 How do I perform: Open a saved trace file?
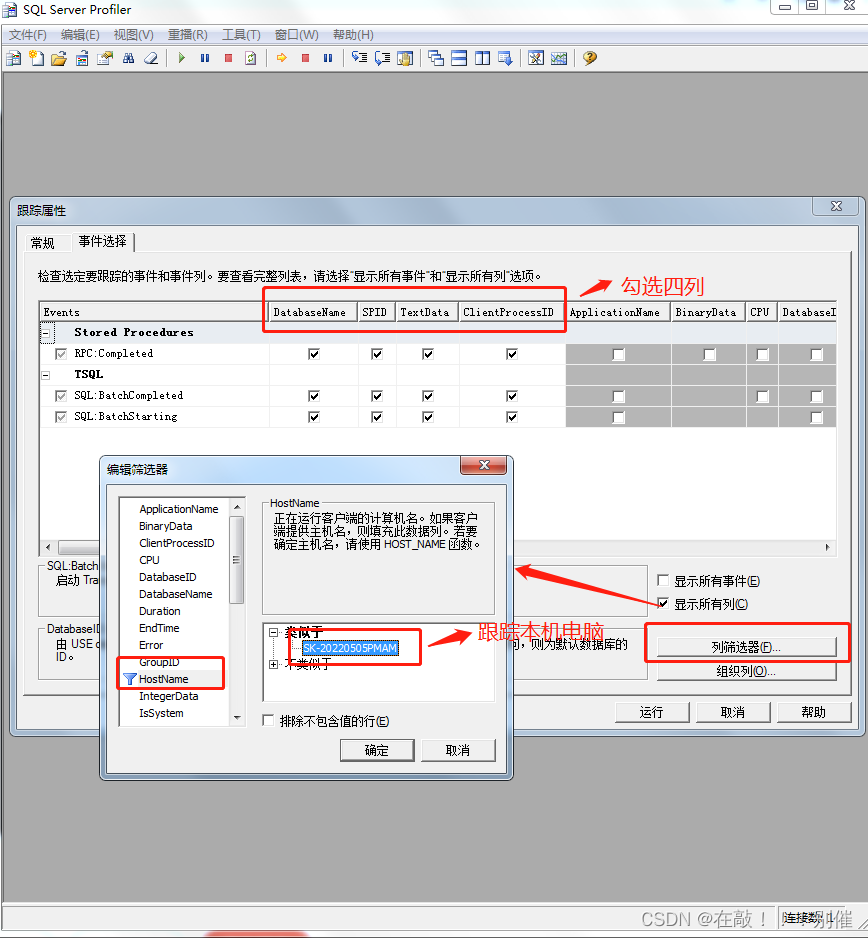pos(58,58)
